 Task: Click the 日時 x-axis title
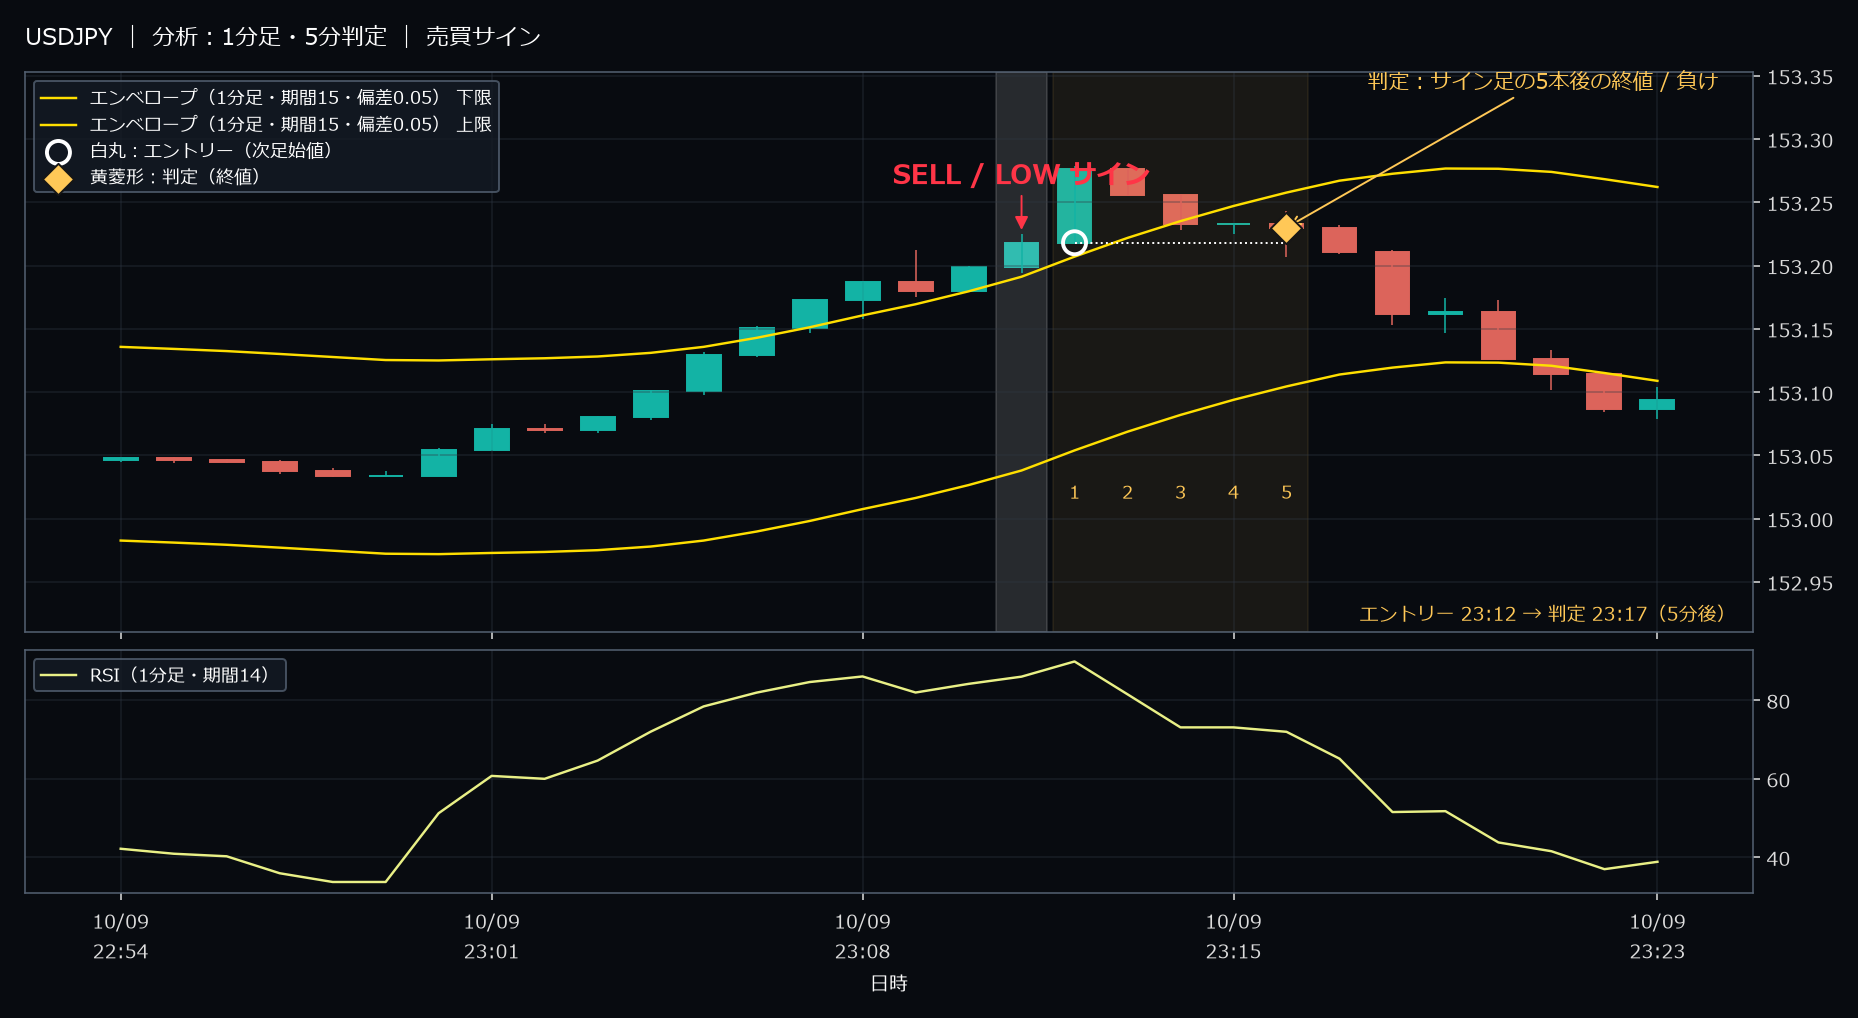tap(889, 983)
